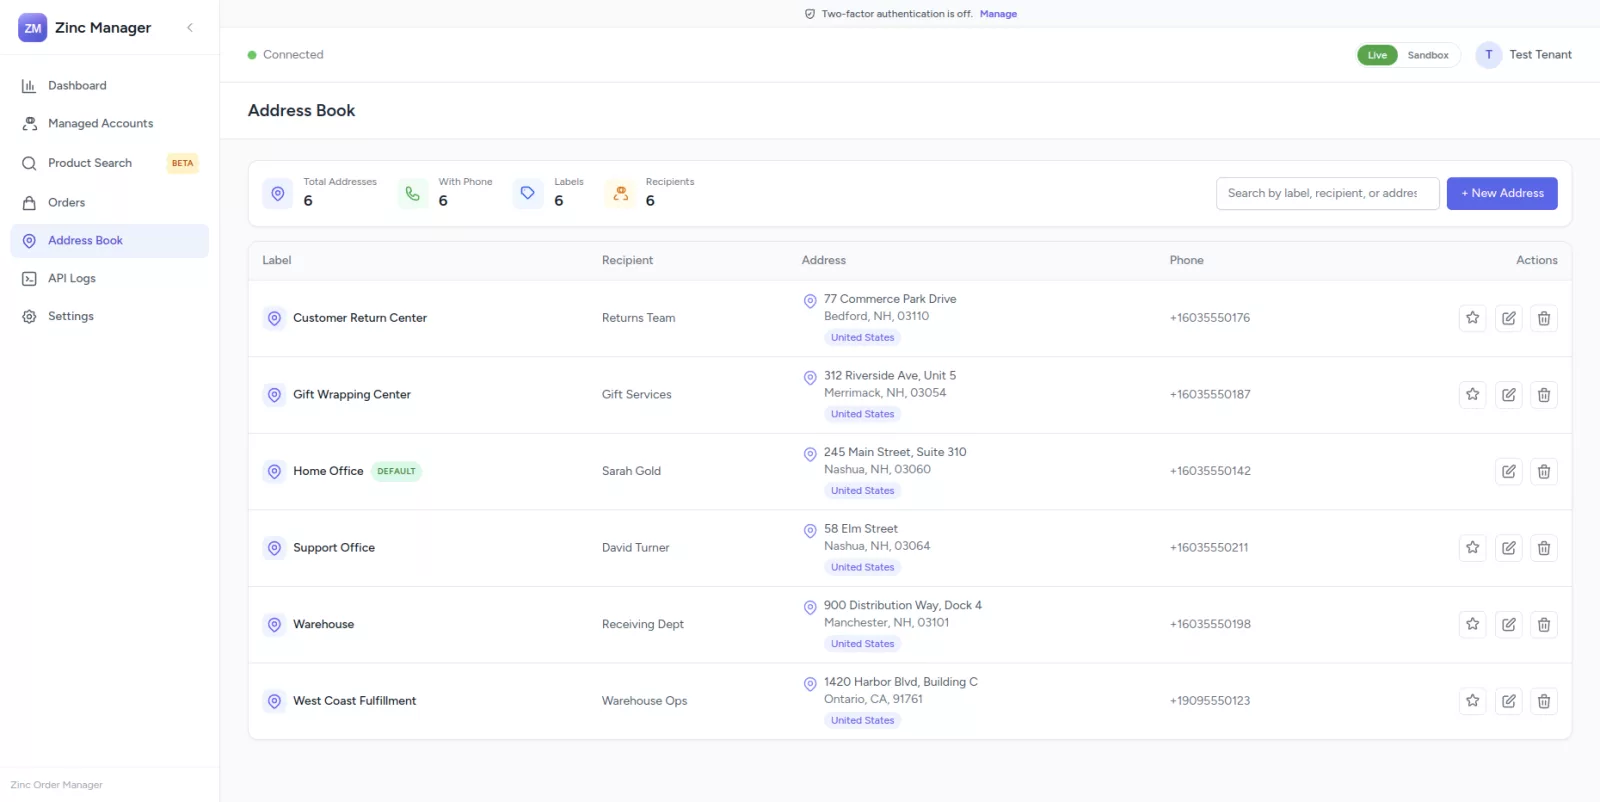Screen dimensions: 1600x802
Task: Edit the Customer Return Center address
Action: pyautogui.click(x=1508, y=318)
